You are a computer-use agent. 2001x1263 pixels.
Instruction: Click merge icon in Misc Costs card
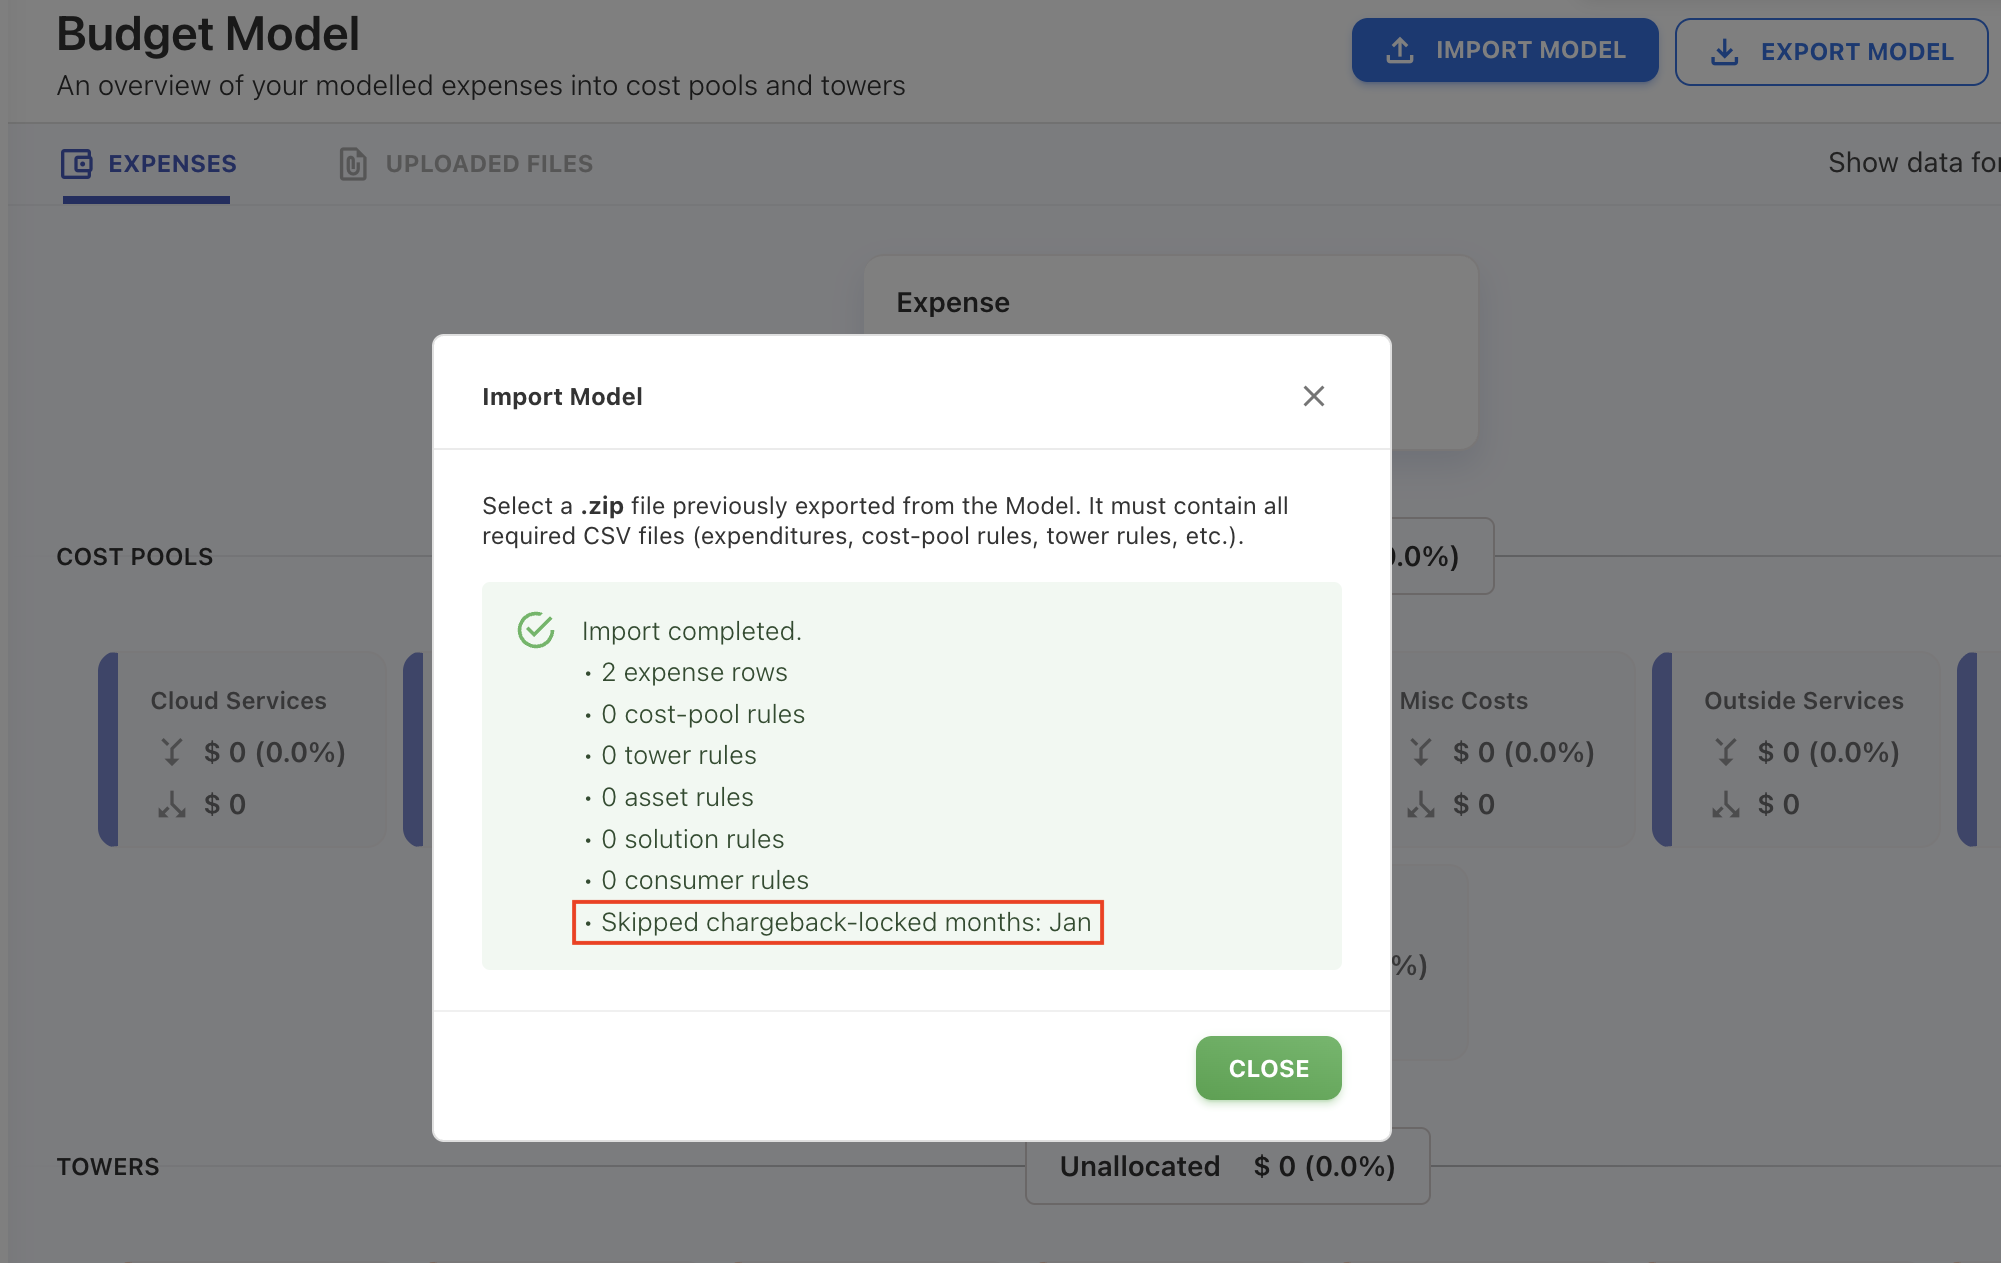click(x=1421, y=752)
